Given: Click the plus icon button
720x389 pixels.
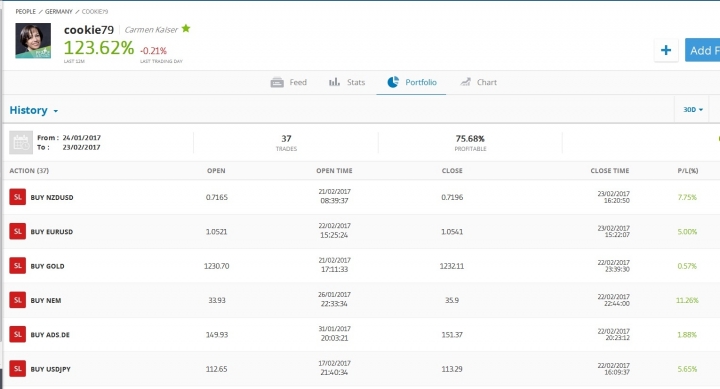Looking at the screenshot, I should (x=666, y=50).
